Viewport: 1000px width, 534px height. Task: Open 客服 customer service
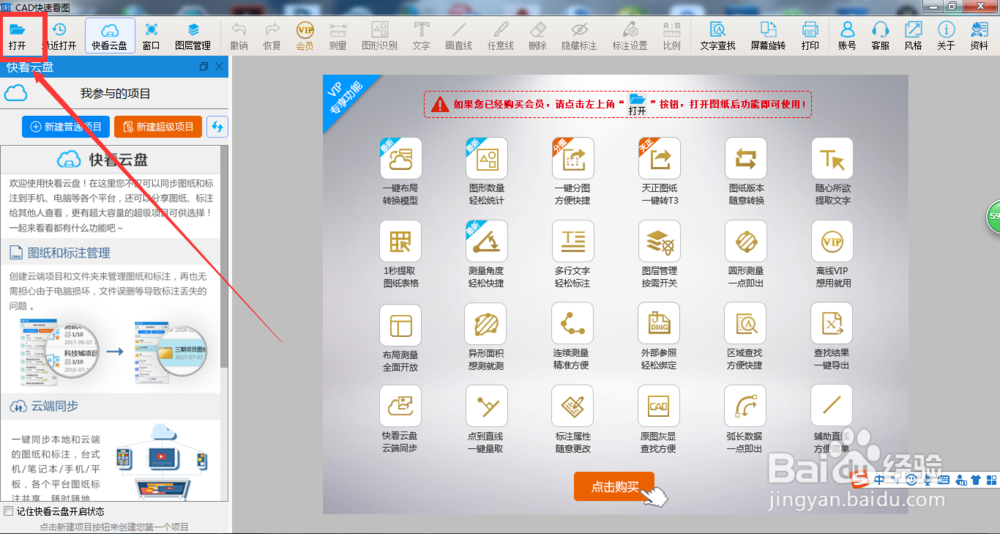pyautogui.click(x=881, y=36)
